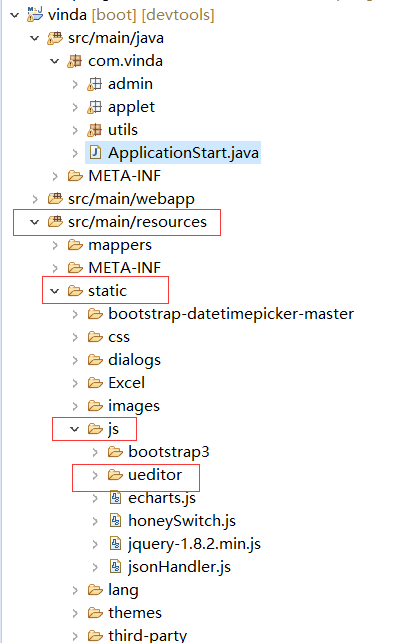Select the com.vinda package label
Viewport: 398px width, 643px height.
(x=125, y=61)
